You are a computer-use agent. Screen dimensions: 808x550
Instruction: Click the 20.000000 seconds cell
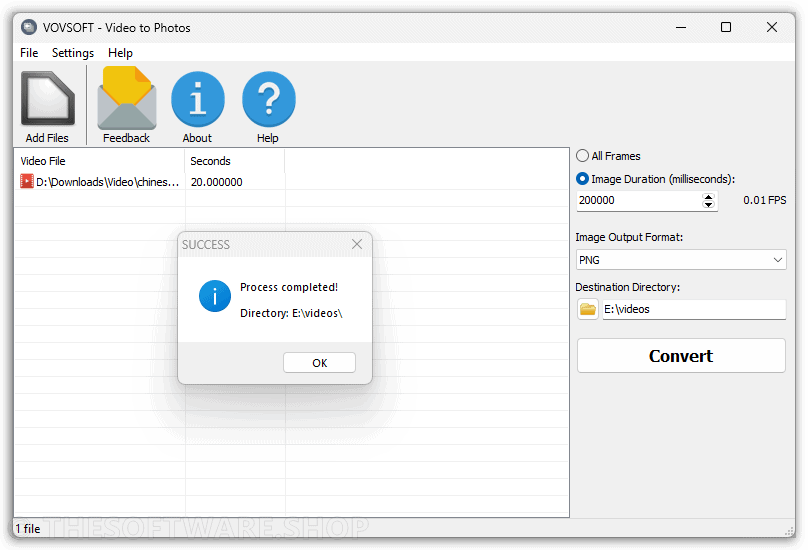[x=216, y=182]
